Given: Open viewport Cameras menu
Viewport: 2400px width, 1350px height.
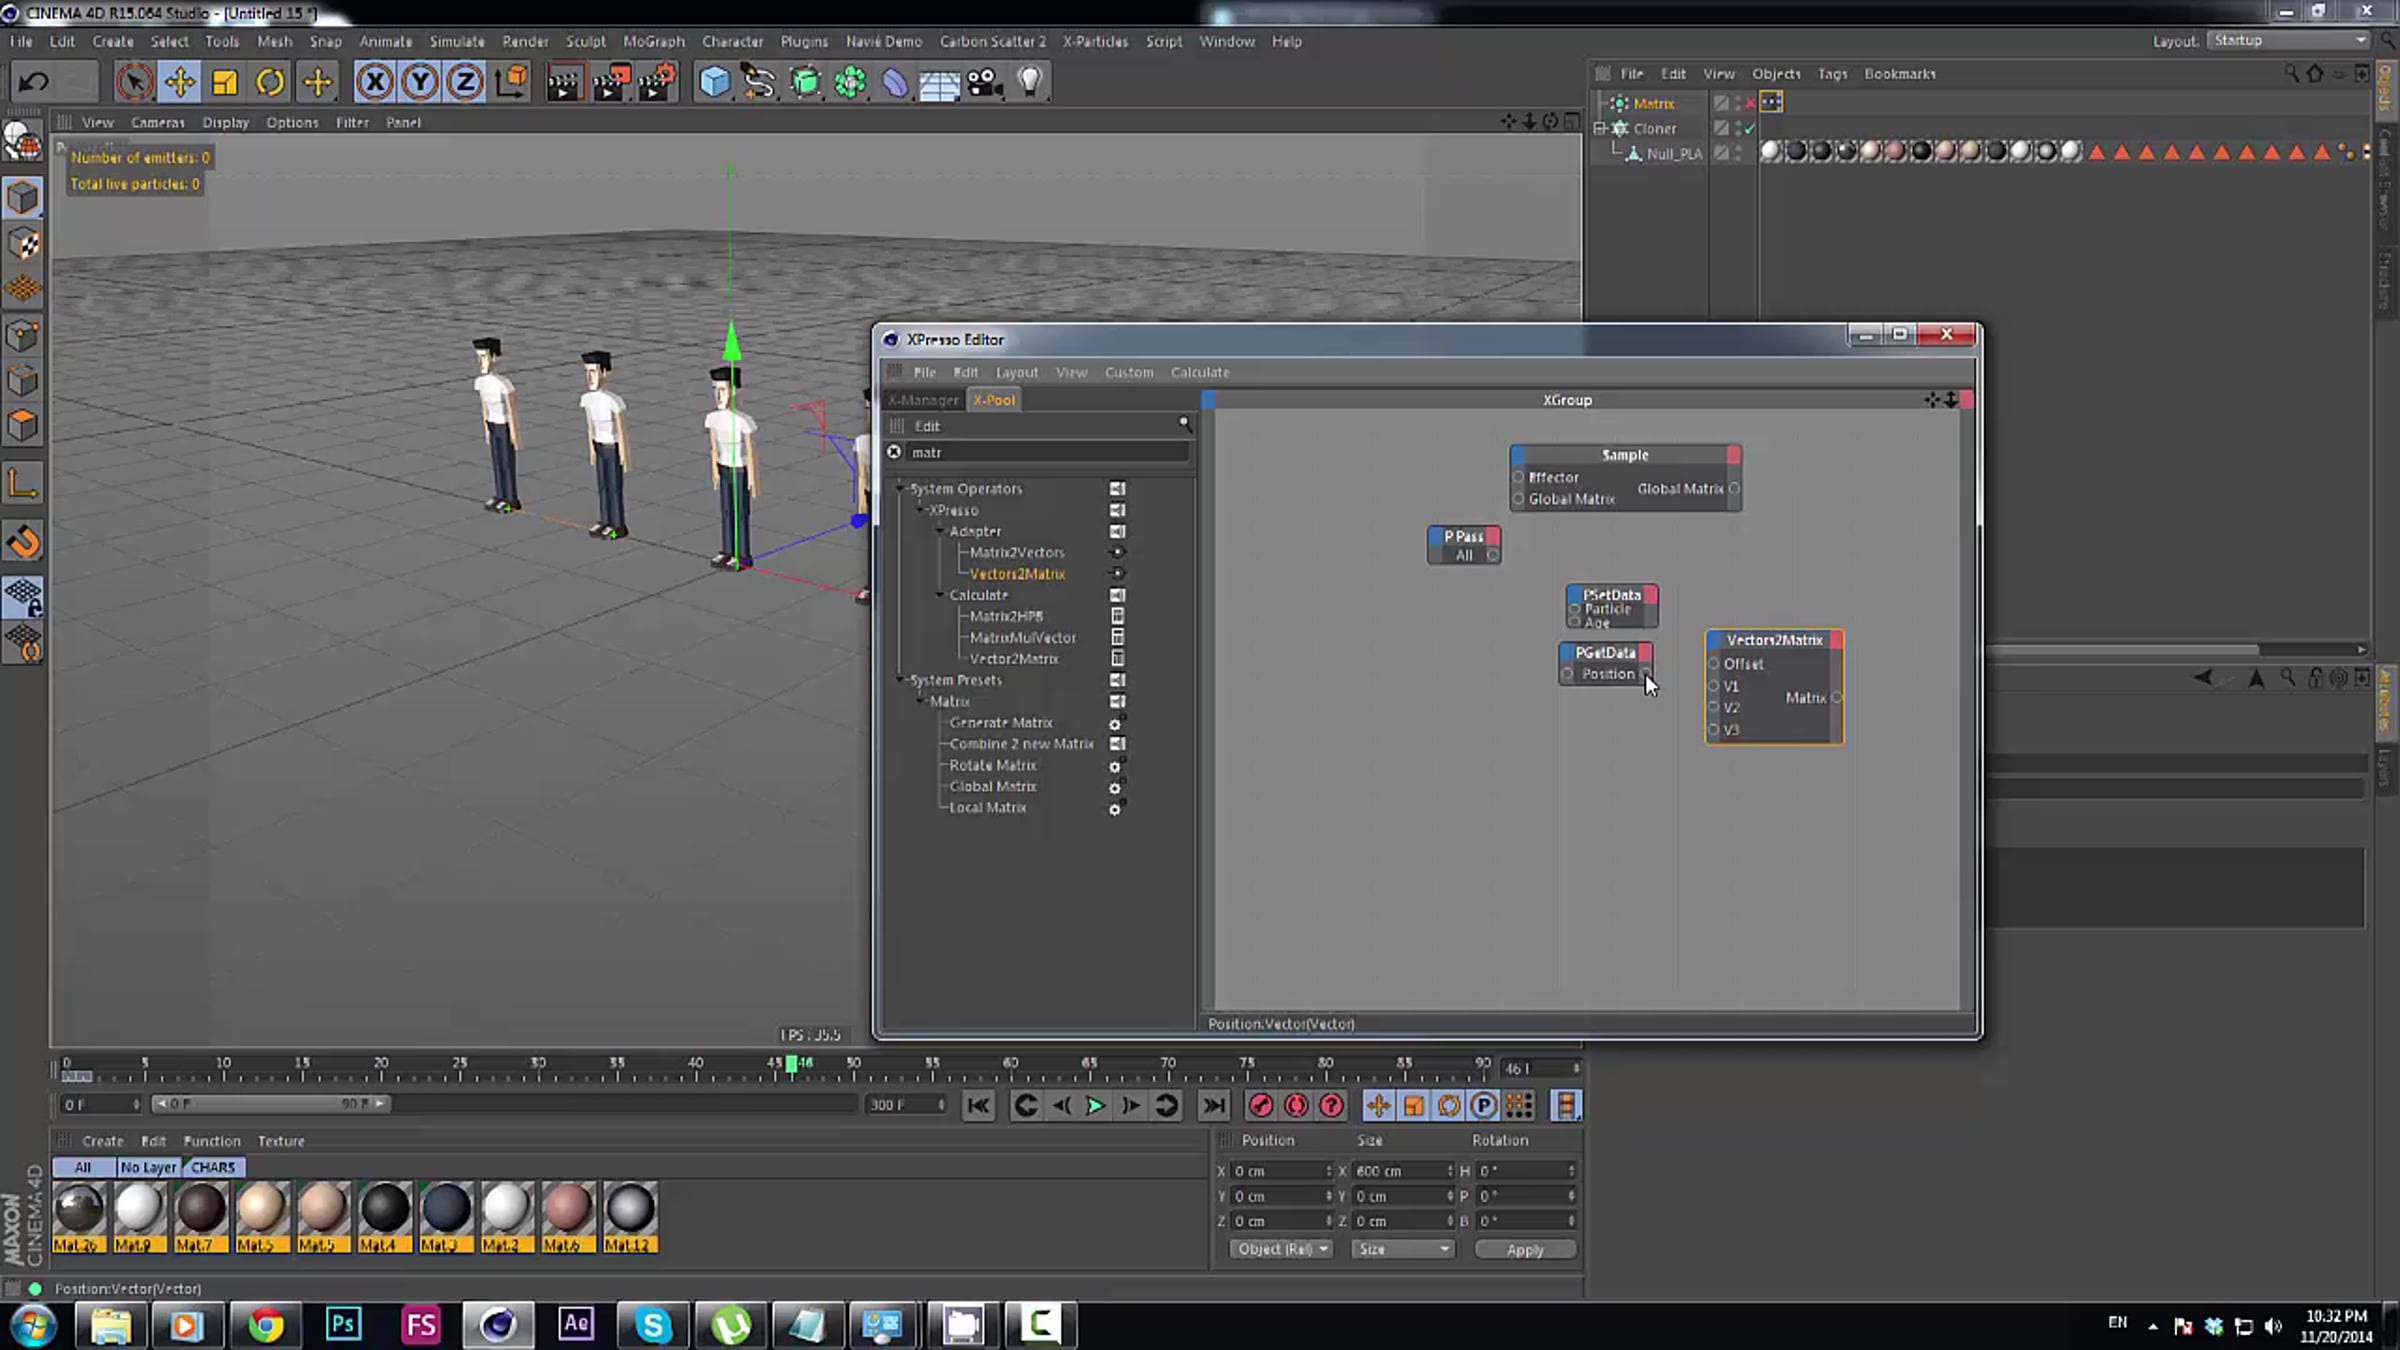Looking at the screenshot, I should pos(158,122).
